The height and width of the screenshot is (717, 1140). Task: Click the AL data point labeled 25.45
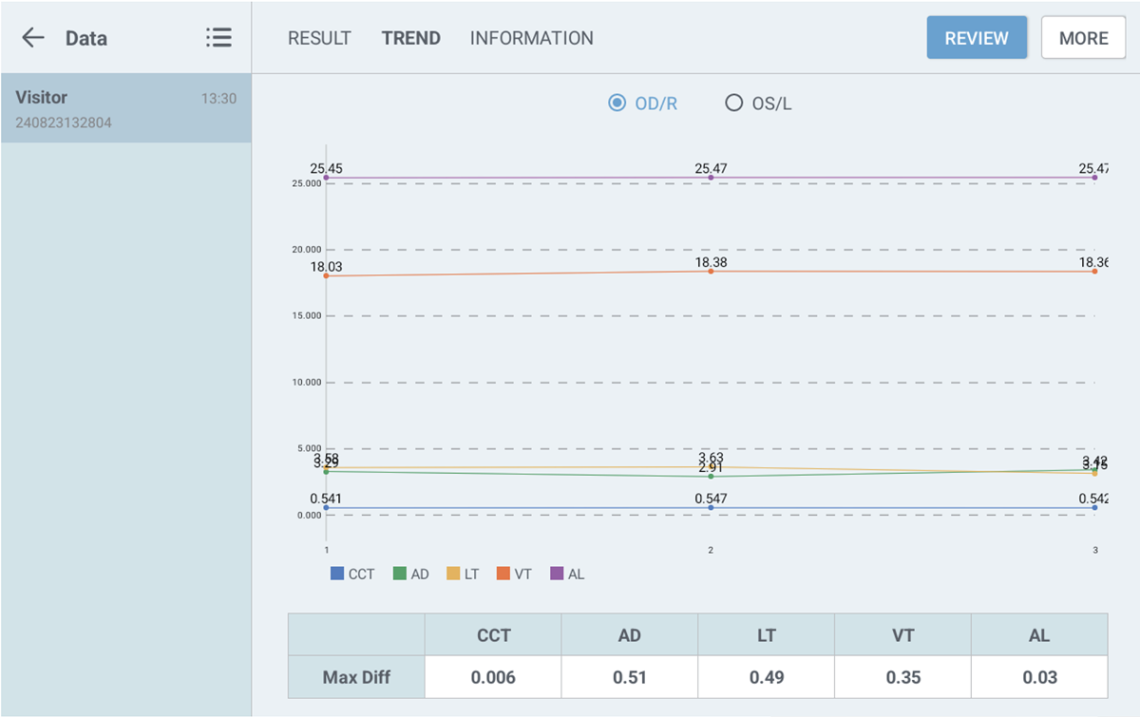coord(326,178)
